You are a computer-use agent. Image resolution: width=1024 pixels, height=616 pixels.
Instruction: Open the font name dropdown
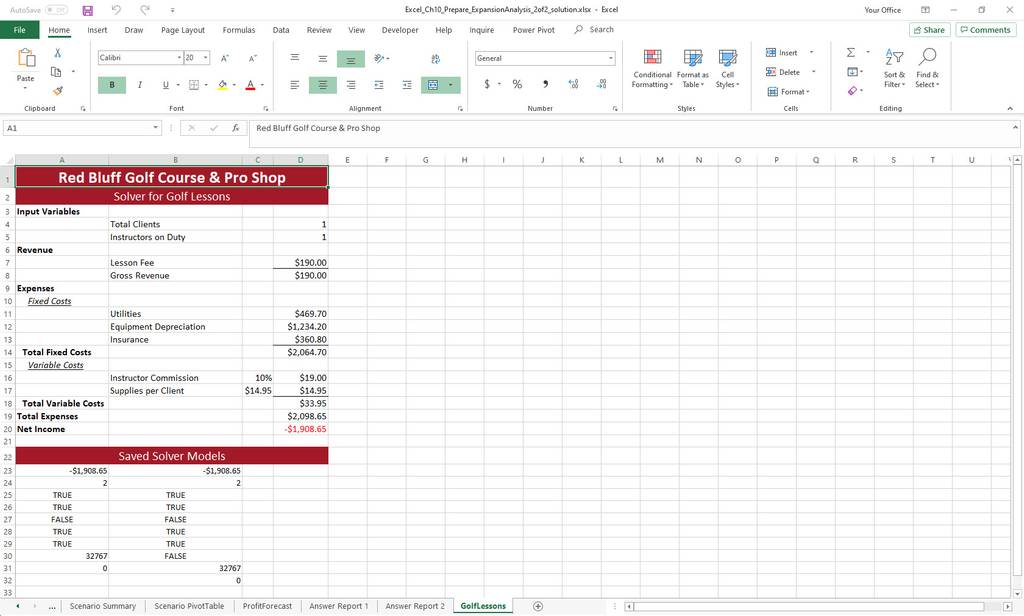(179, 57)
